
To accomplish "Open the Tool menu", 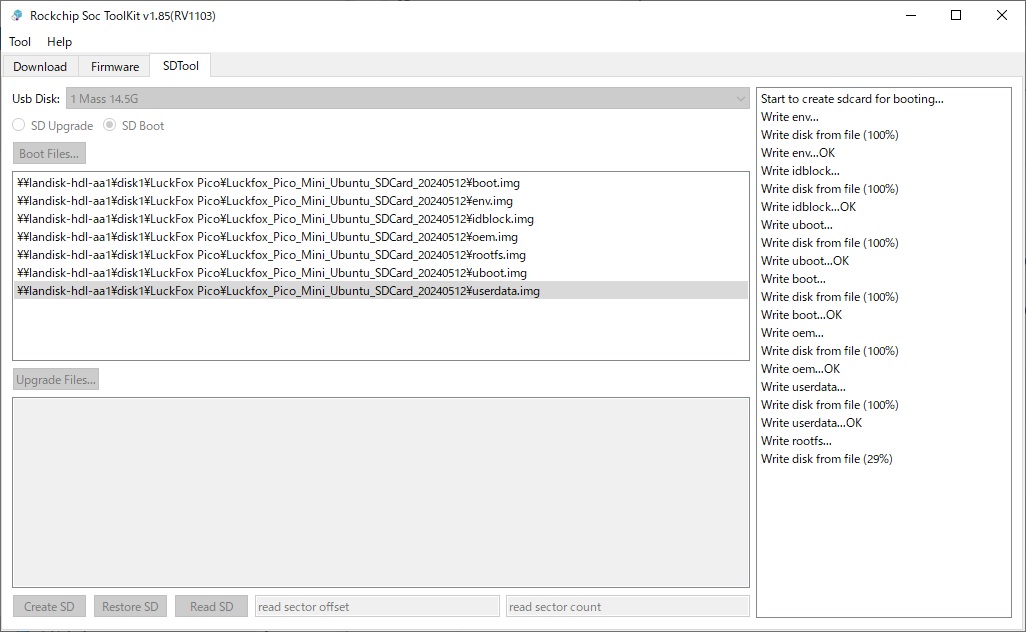I will [20, 42].
